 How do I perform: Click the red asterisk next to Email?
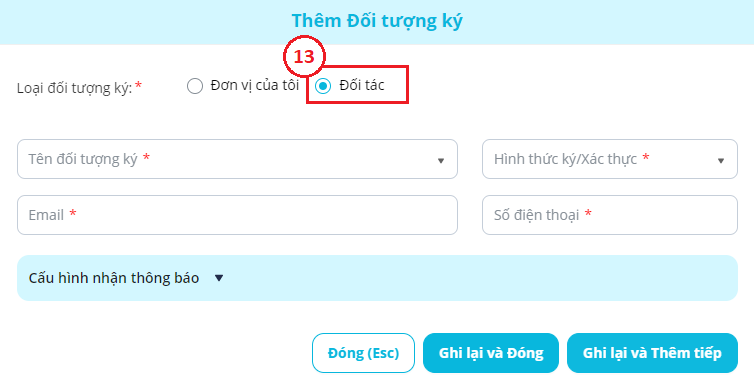(x=73, y=212)
